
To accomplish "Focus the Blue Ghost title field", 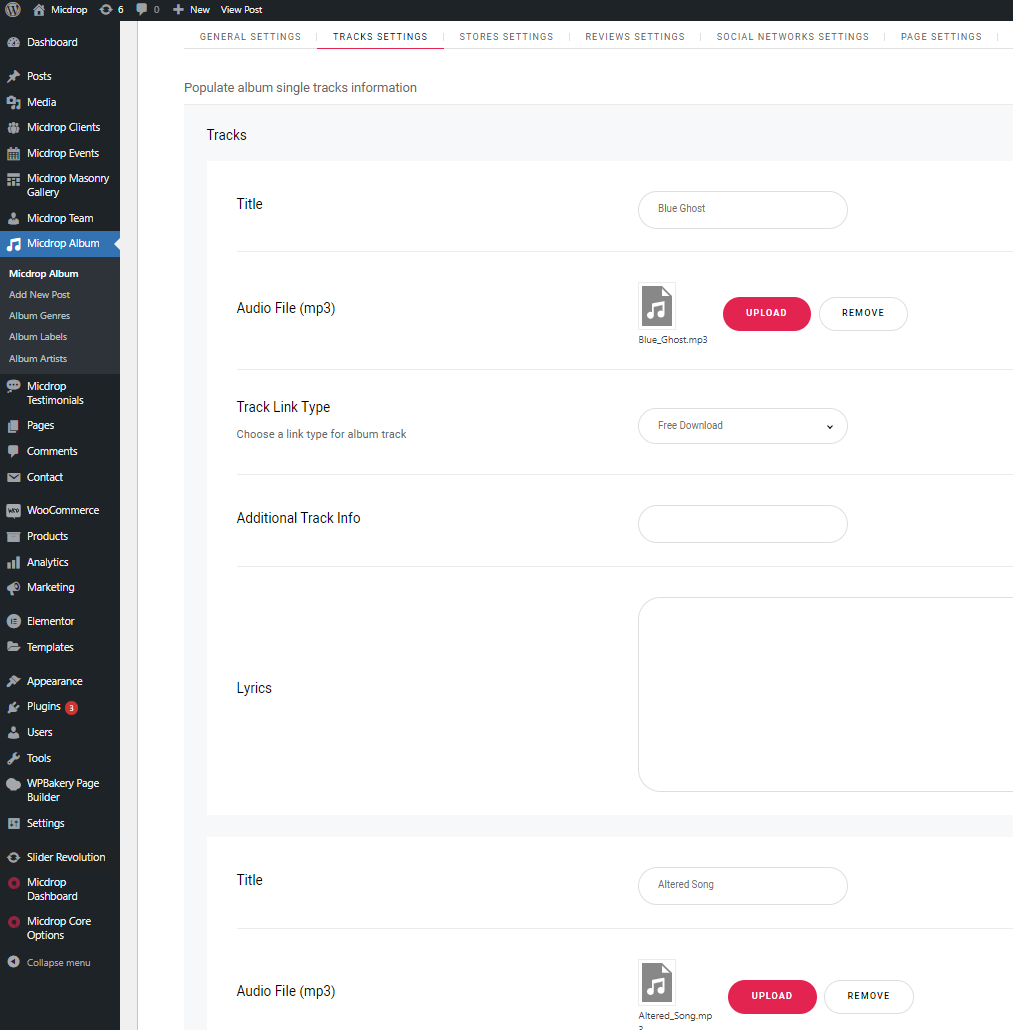I will click(x=742, y=210).
